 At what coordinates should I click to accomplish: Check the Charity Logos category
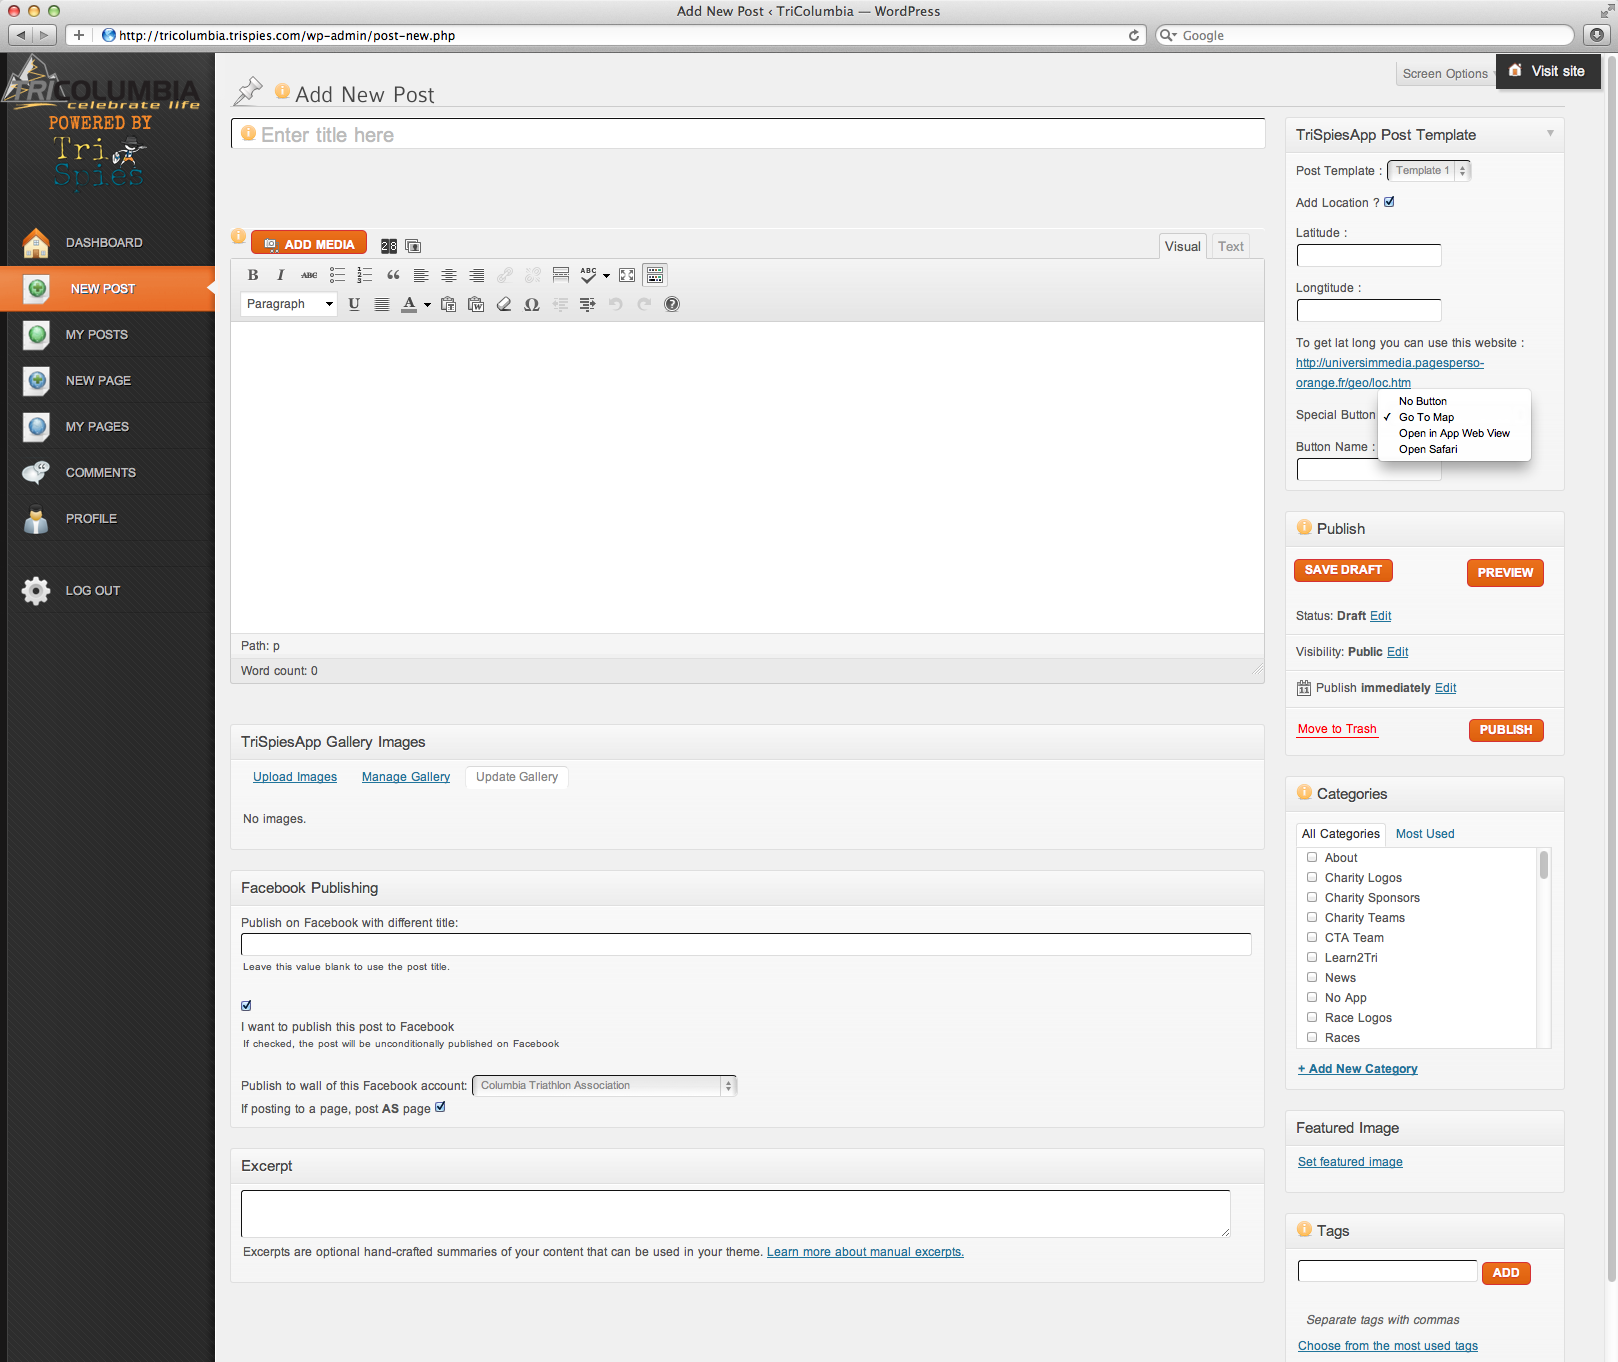coord(1312,877)
